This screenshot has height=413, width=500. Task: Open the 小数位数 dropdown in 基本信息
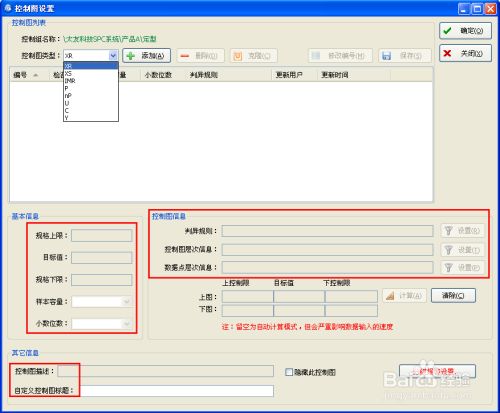126,324
